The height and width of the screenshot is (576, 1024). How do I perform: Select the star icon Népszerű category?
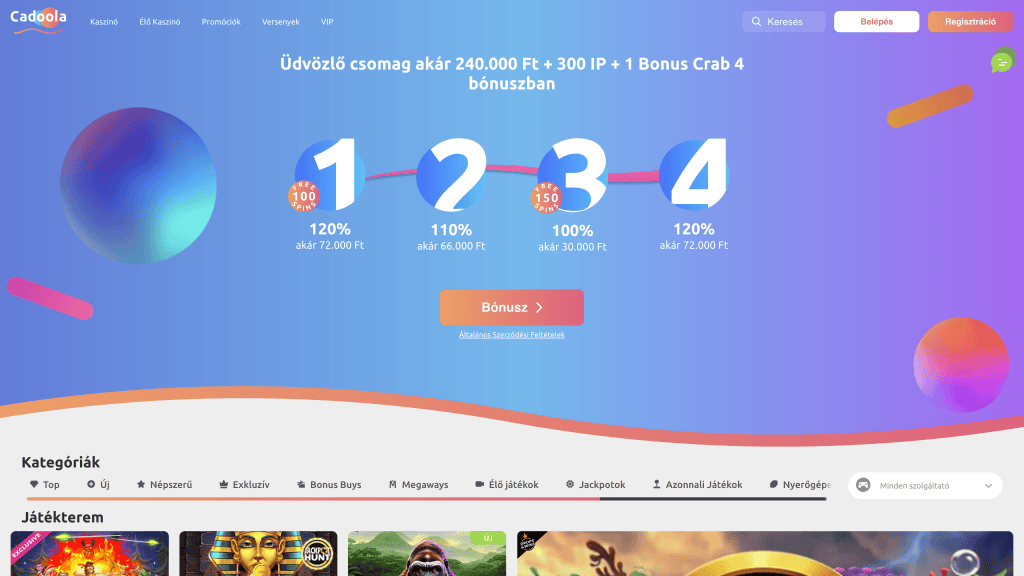[164, 485]
